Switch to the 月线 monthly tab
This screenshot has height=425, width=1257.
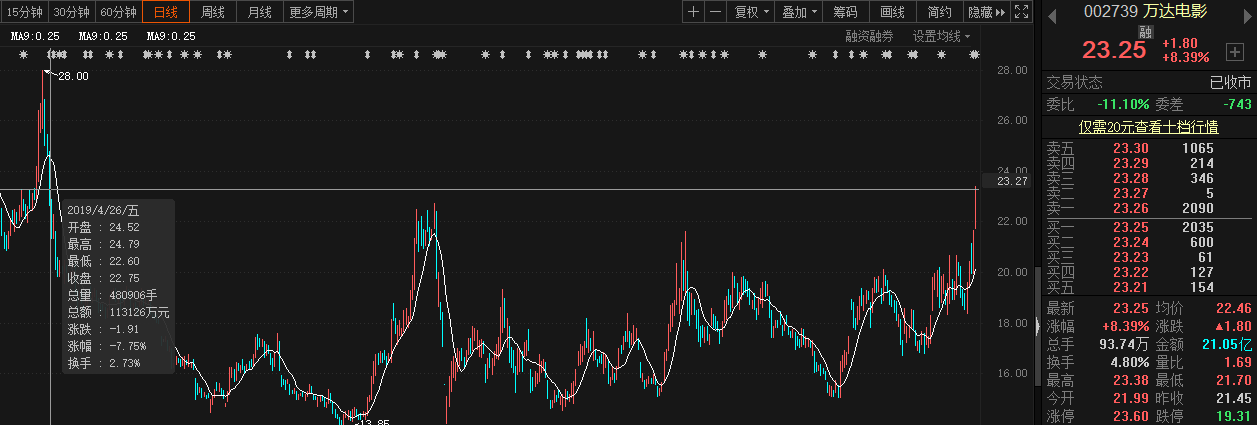(x=259, y=12)
